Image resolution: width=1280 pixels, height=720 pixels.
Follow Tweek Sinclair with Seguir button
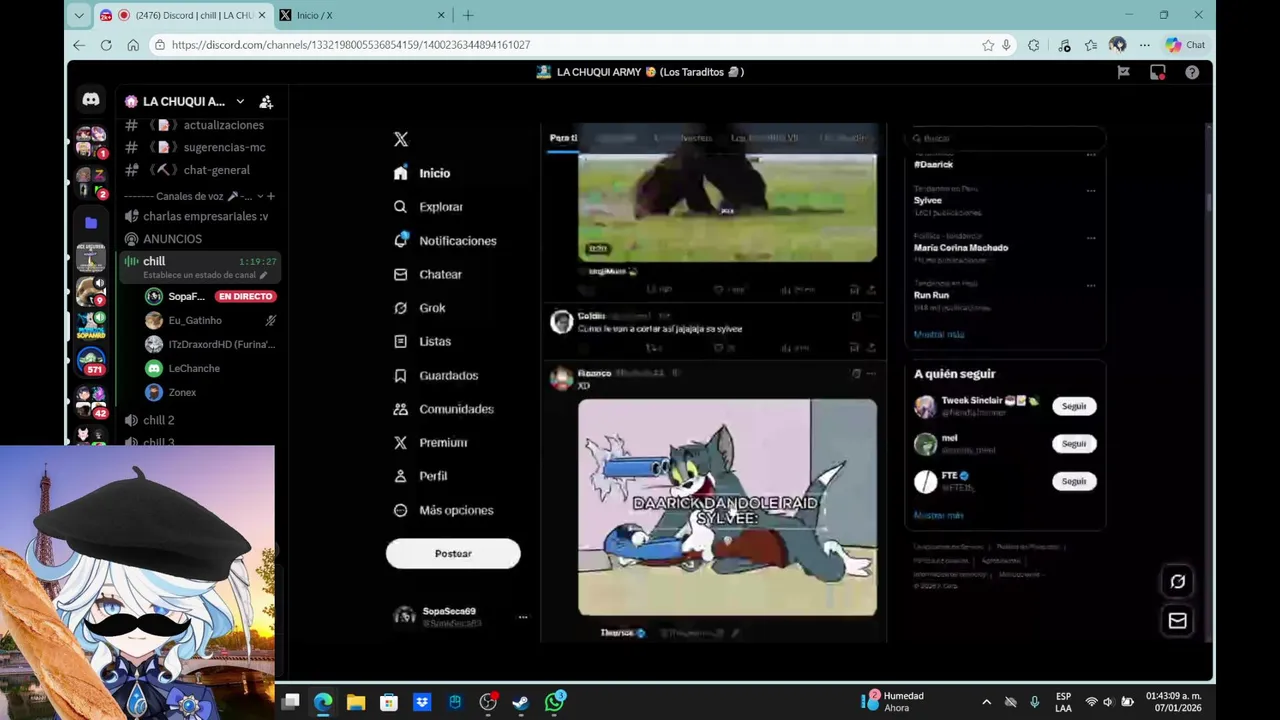tap(1074, 406)
